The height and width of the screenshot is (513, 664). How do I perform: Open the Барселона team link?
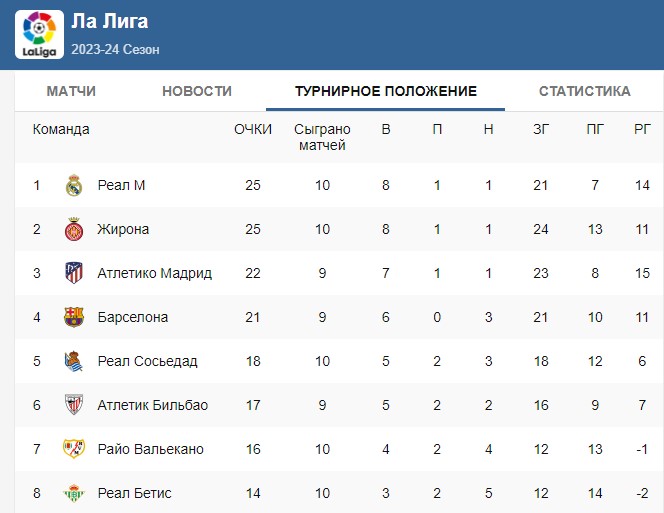tap(133, 317)
